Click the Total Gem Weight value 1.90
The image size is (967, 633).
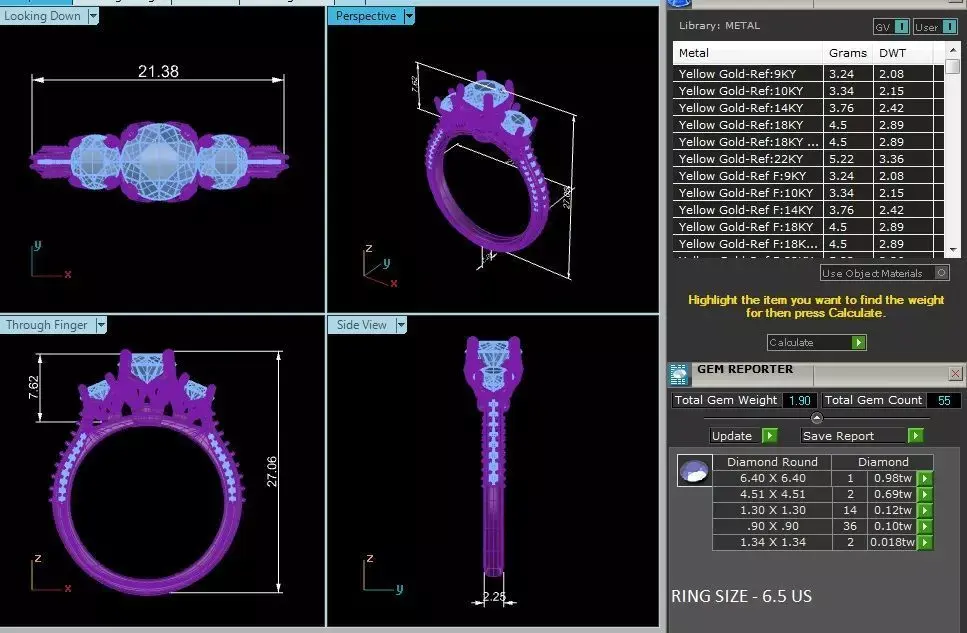799,400
